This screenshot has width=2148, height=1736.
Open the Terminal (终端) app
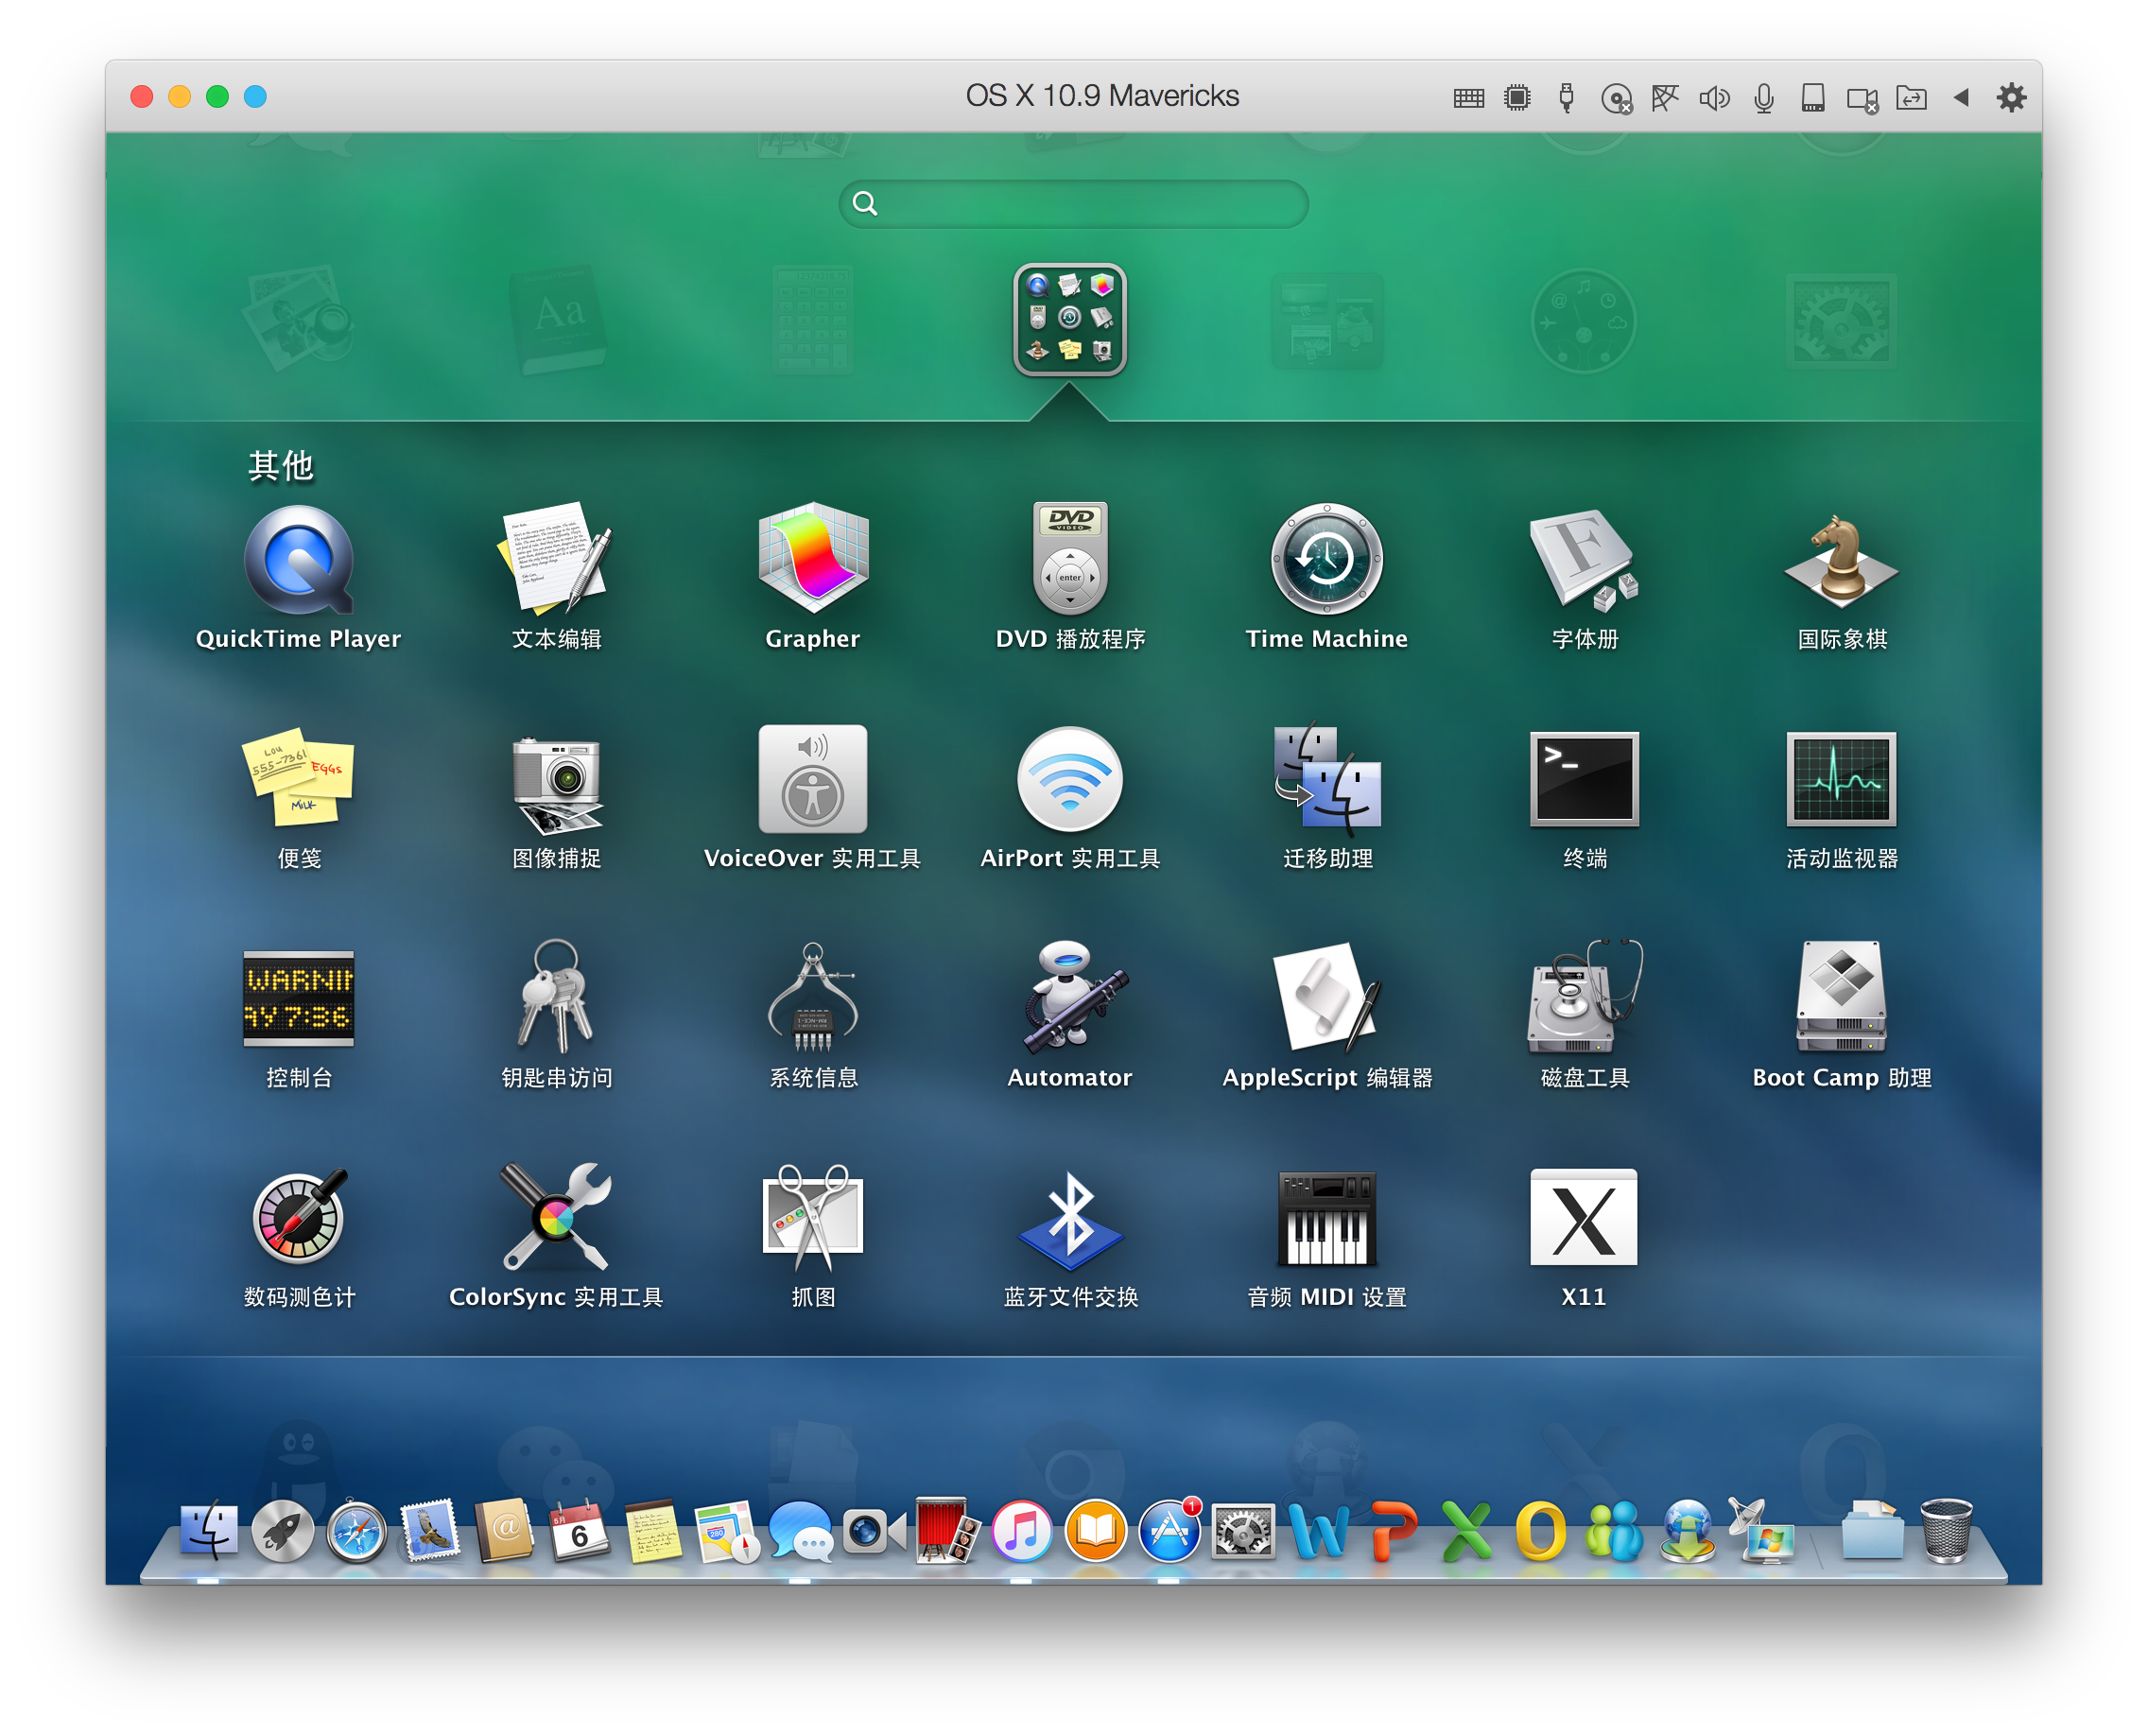tap(1584, 780)
